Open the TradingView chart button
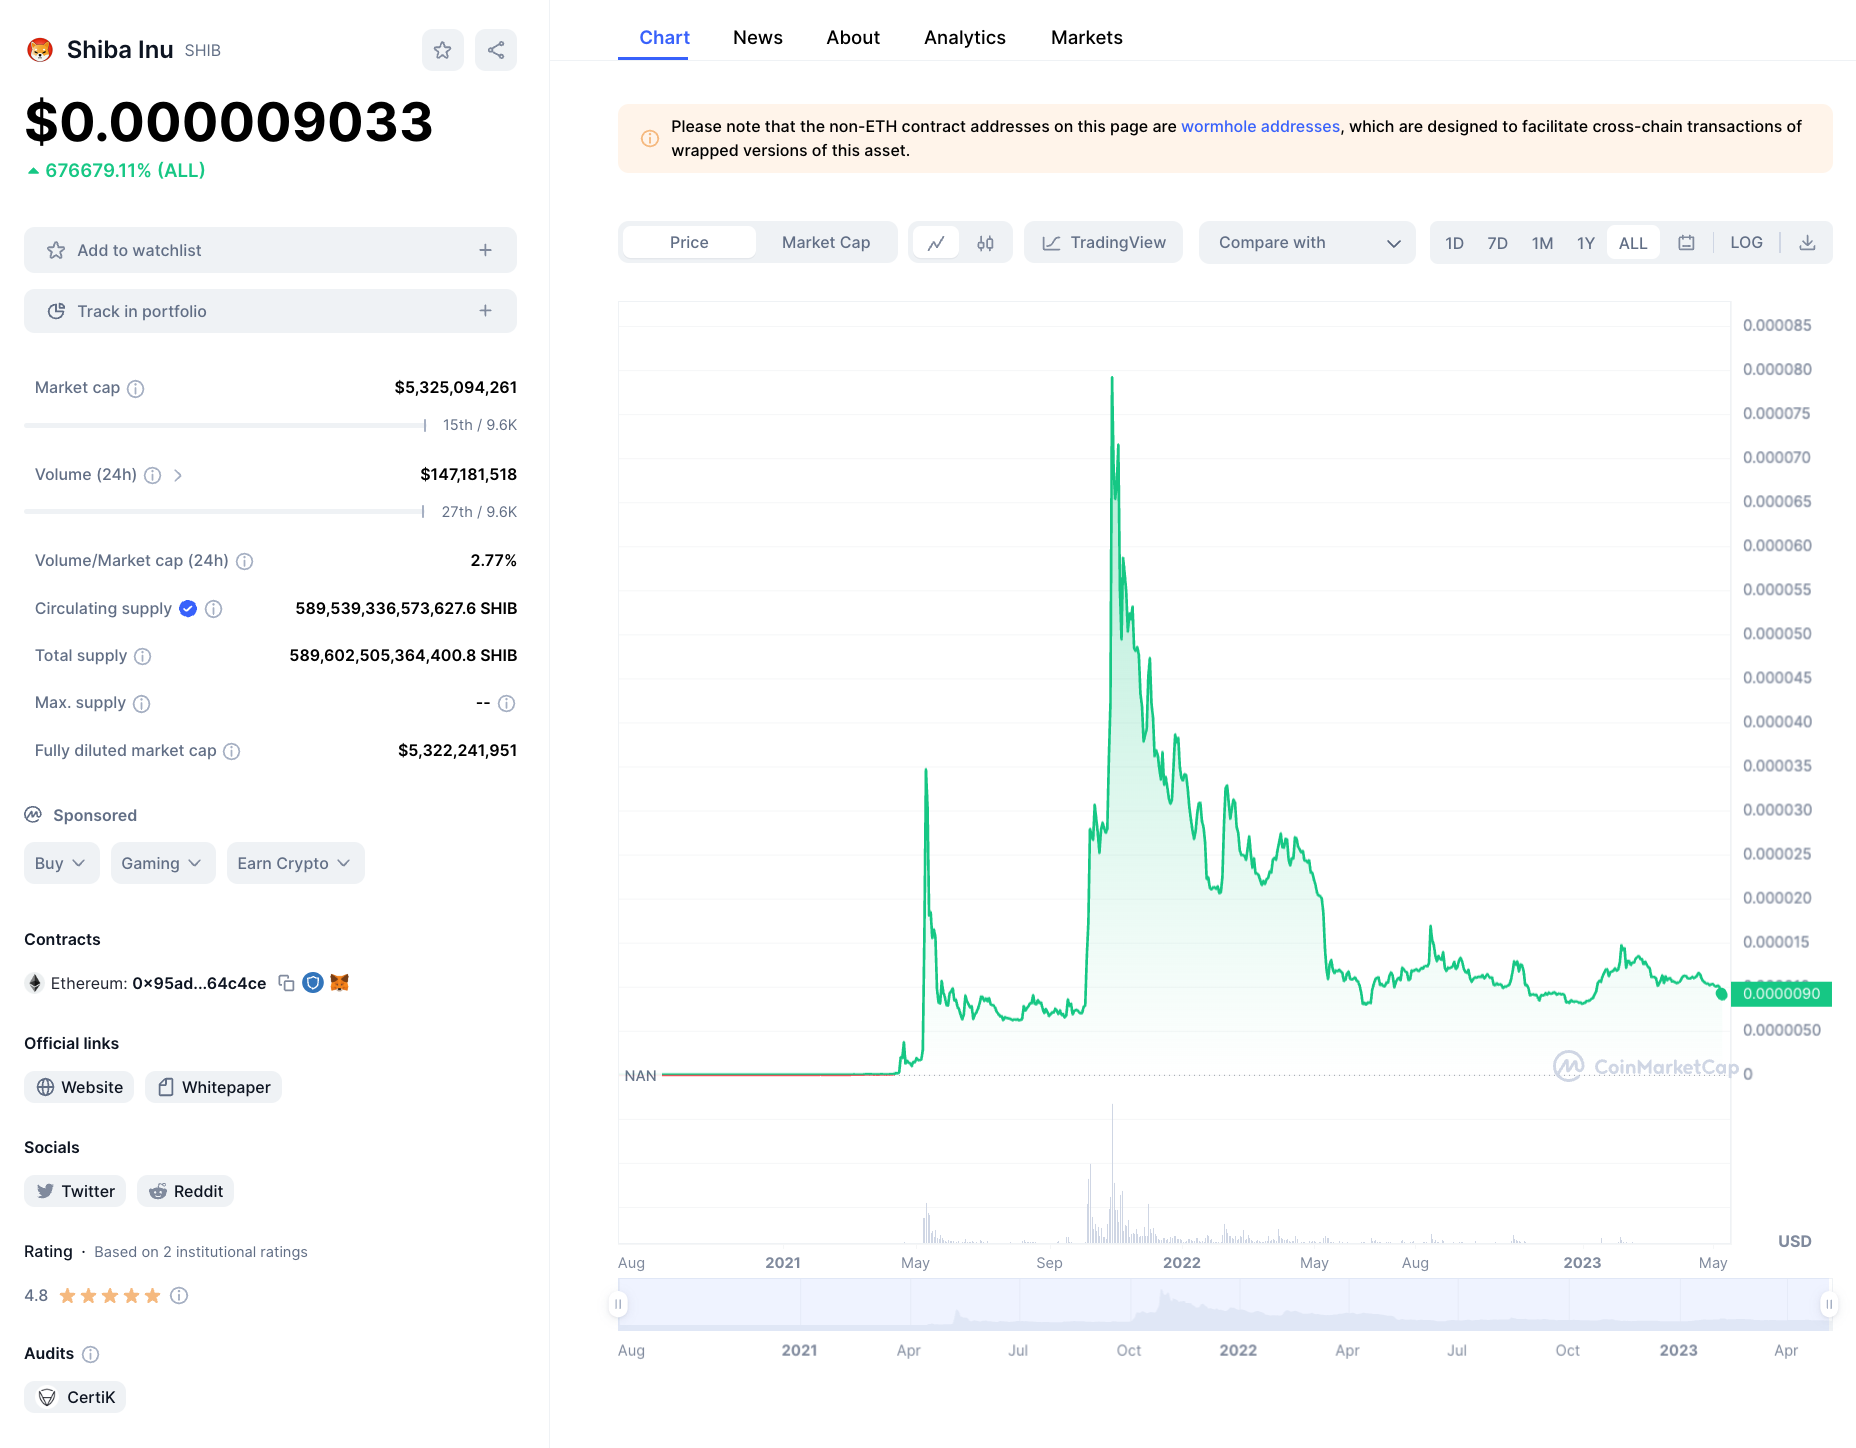The height and width of the screenshot is (1448, 1856). [x=1103, y=243]
